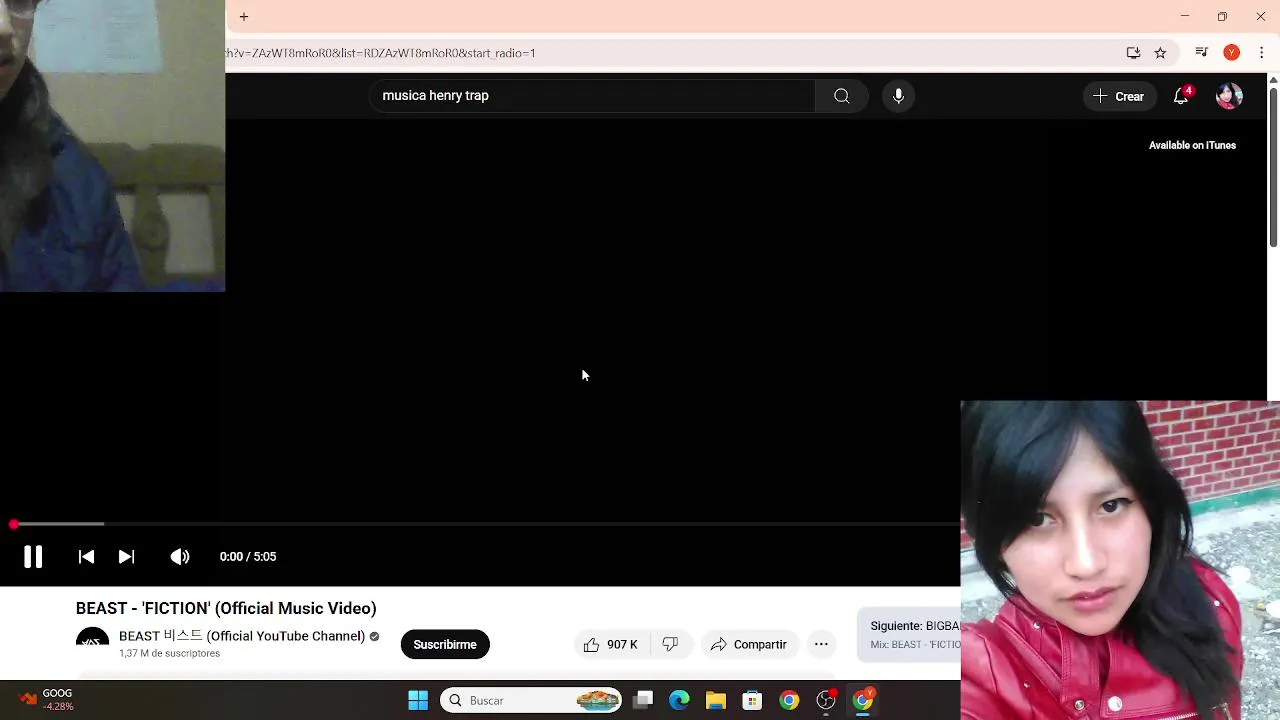Like the video (907 K)

(x=611, y=644)
